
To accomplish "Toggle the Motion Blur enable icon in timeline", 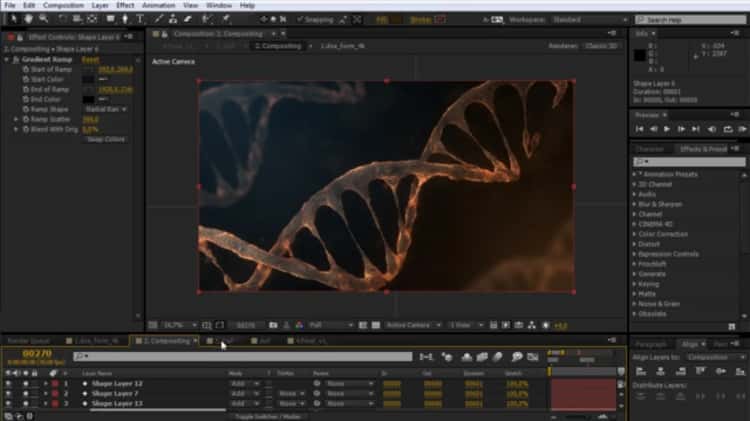I will [497, 357].
